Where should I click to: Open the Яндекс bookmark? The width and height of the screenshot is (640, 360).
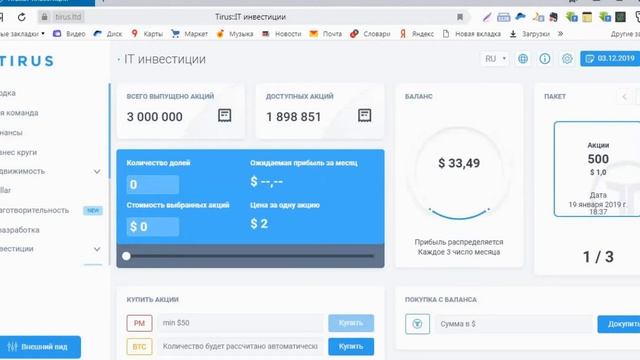pyautogui.click(x=417, y=34)
